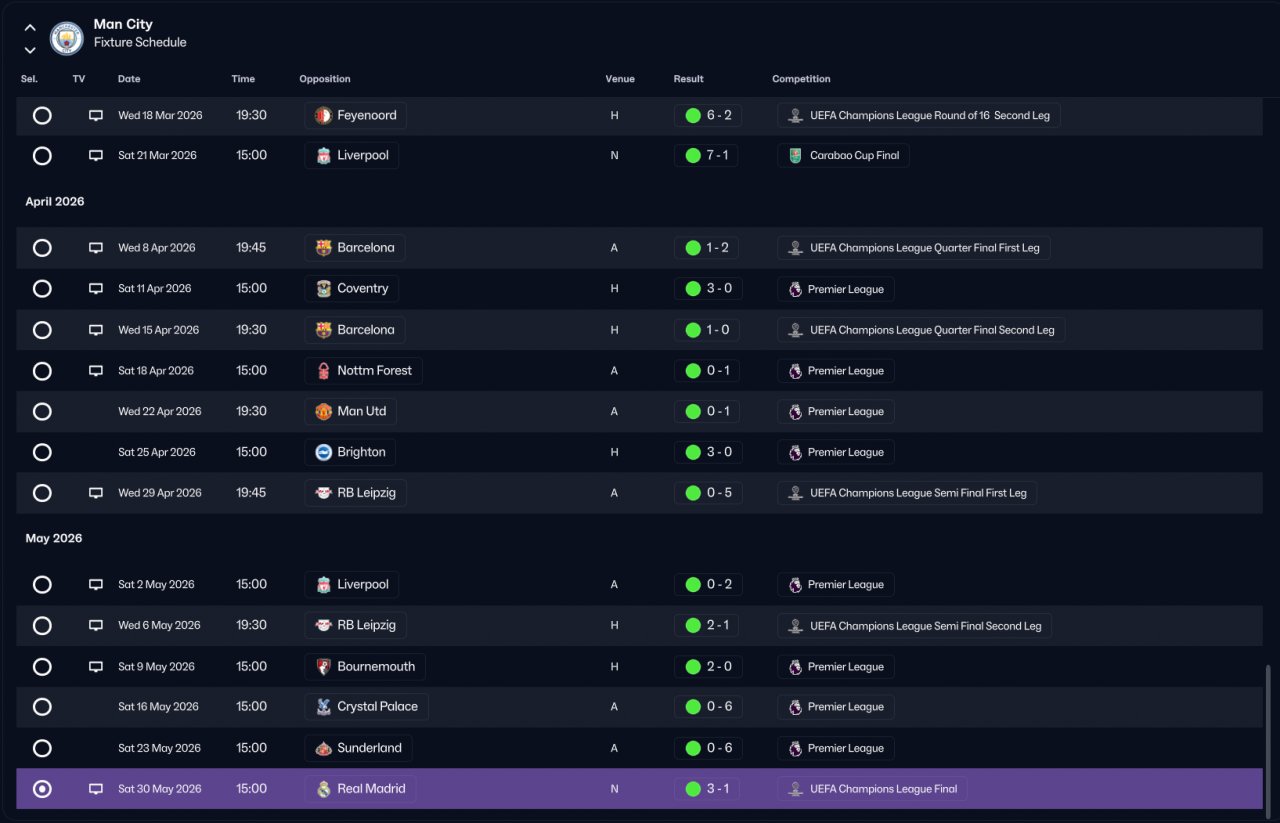The width and height of the screenshot is (1280, 823).
Task: Click Crystal Palace club crest icon
Action: coord(323,707)
